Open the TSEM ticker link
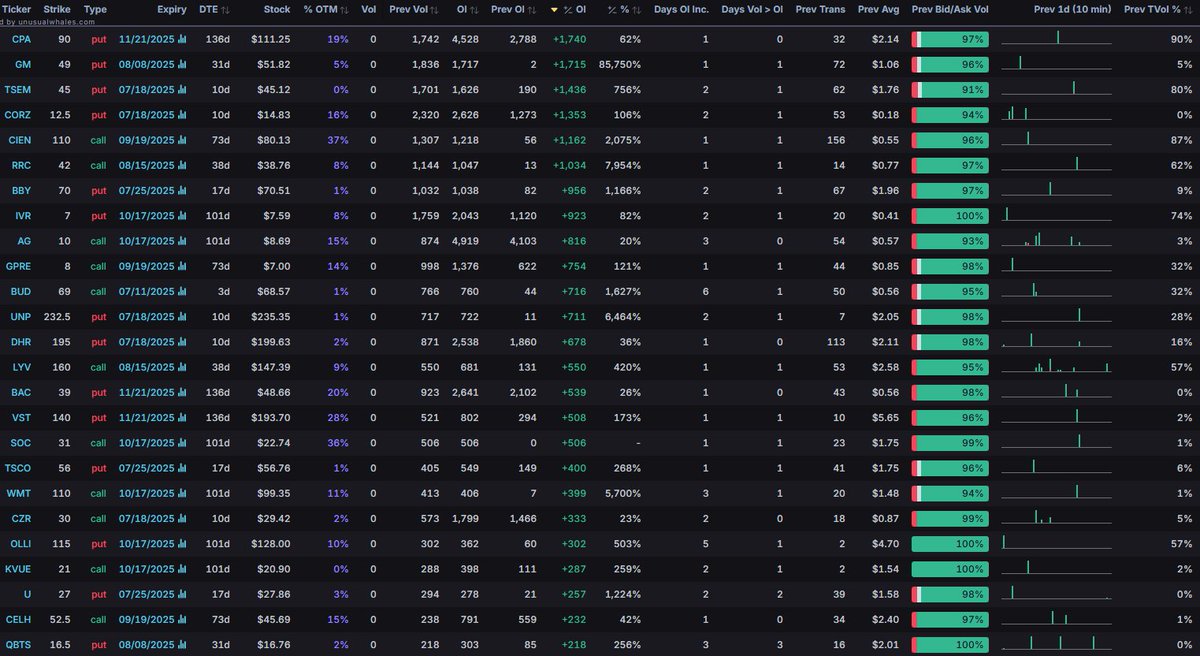This screenshot has width=1200, height=656. pos(20,89)
